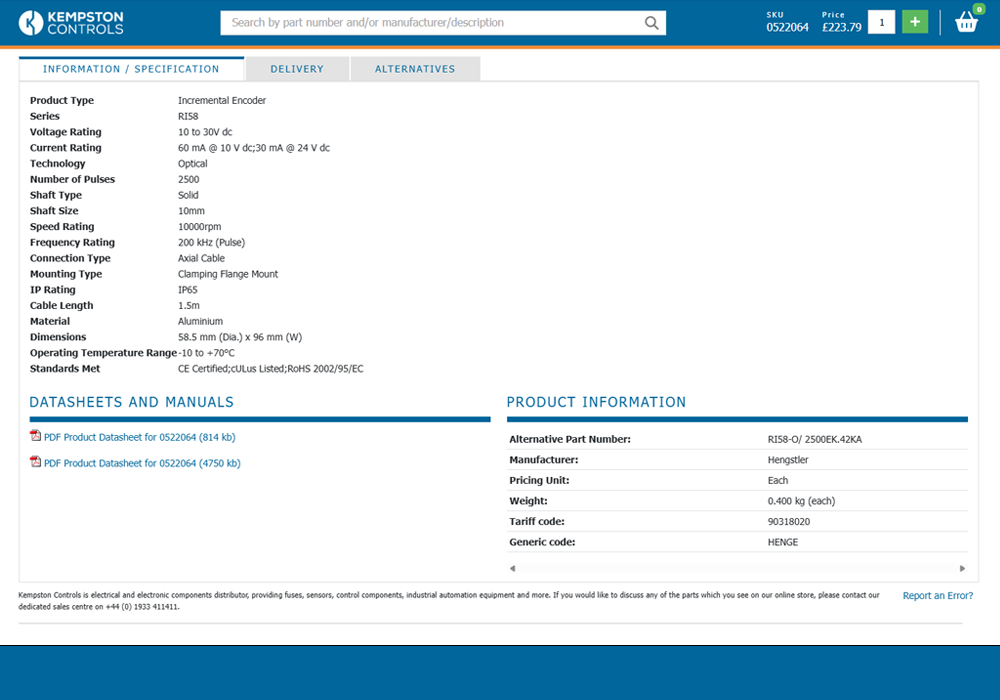1000x700 pixels.
Task: Click right arrow of product info scrollbar
Action: (x=962, y=568)
